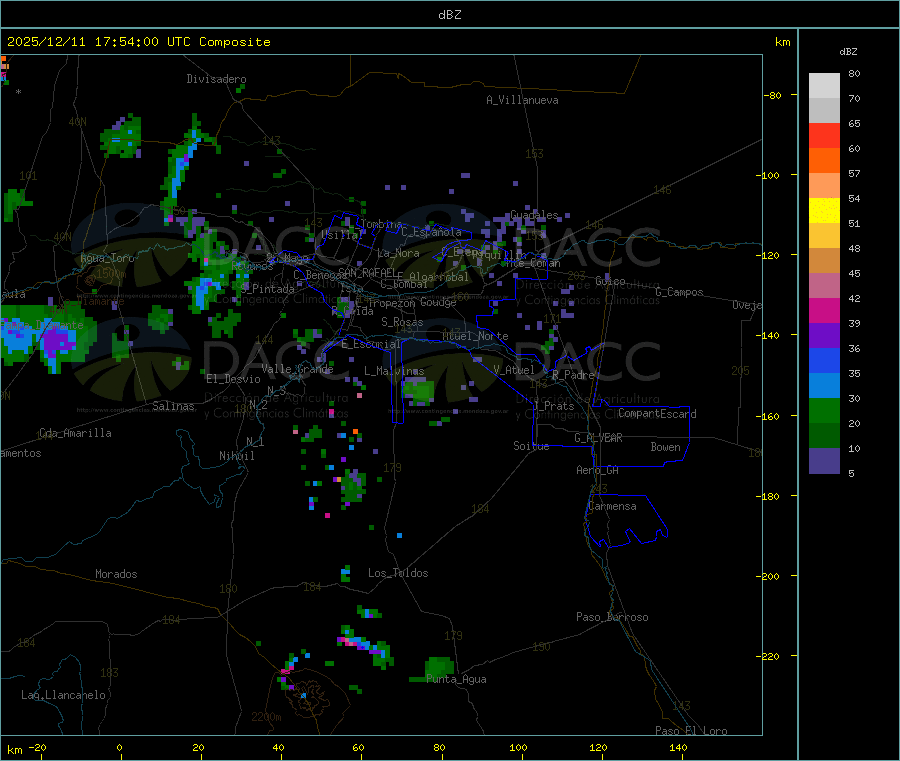Select the 'Bowen' place label
The width and height of the screenshot is (900, 761).
pyautogui.click(x=666, y=447)
